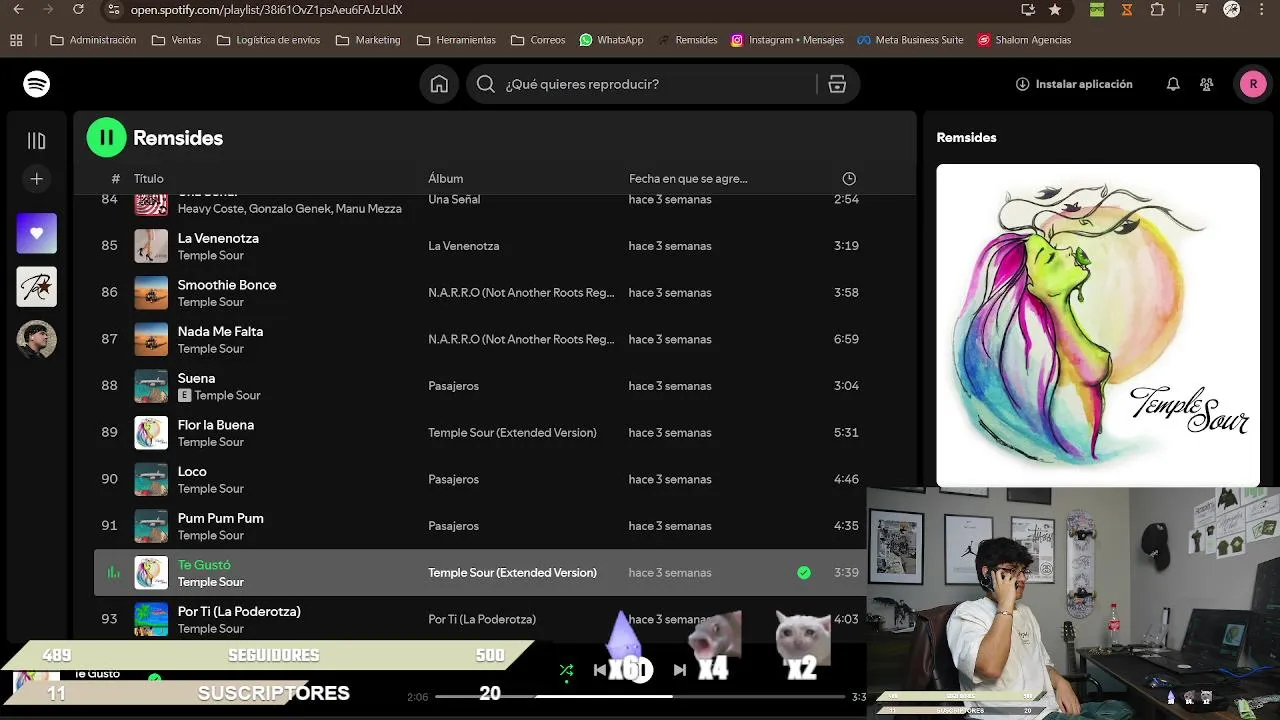Viewport: 1280px width, 720px height.
Task: Click the Instalar aplicación link
Action: tap(1074, 84)
